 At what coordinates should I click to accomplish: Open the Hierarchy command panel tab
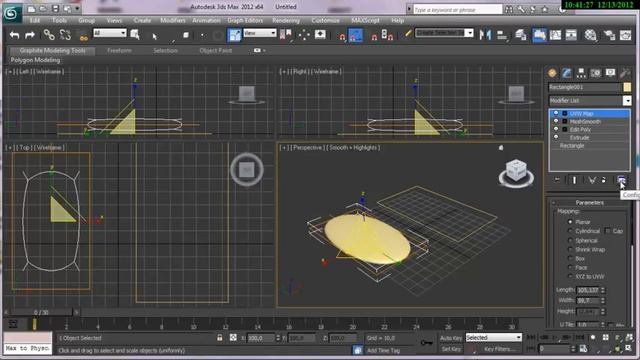pos(581,73)
